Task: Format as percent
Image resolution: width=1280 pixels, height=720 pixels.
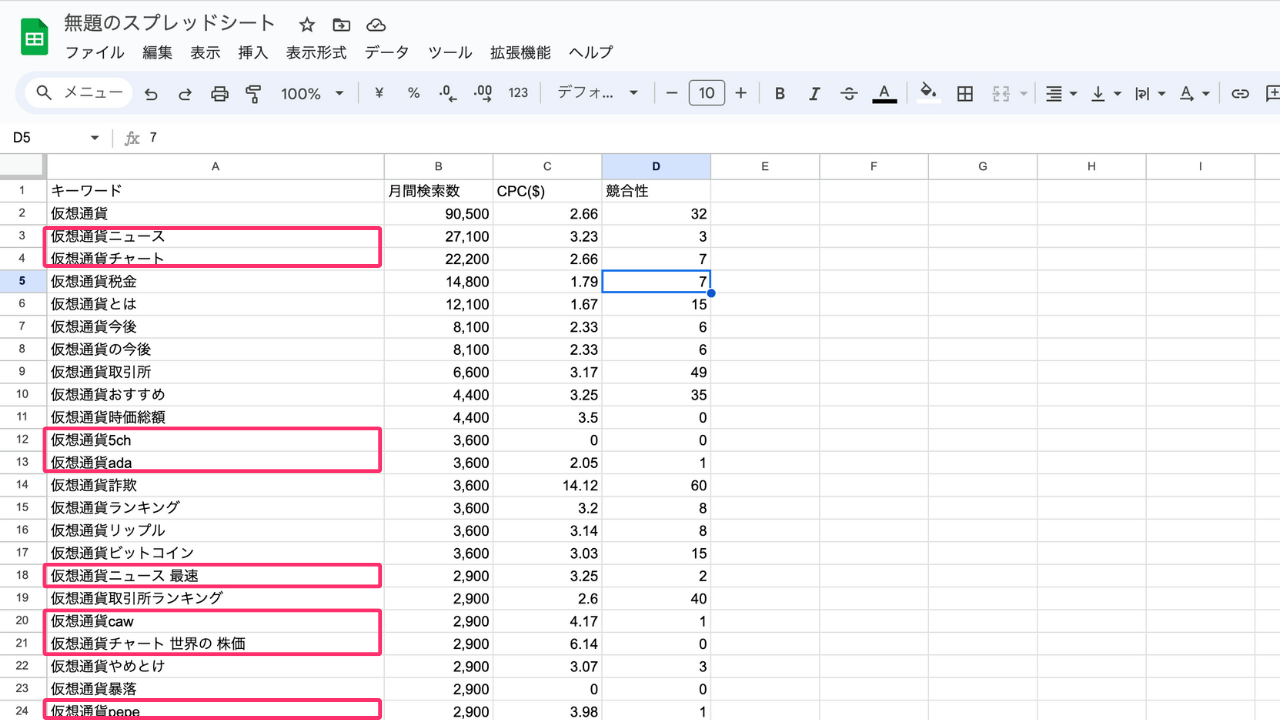Action: [413, 93]
